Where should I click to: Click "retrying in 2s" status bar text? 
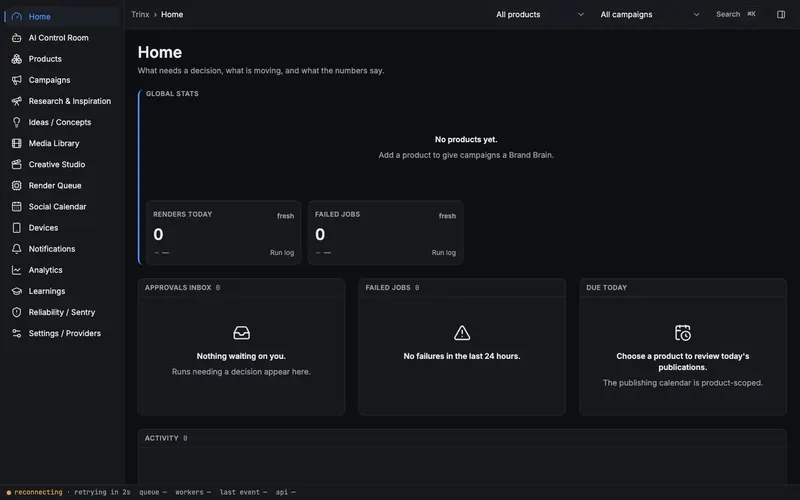pyautogui.click(x=102, y=492)
